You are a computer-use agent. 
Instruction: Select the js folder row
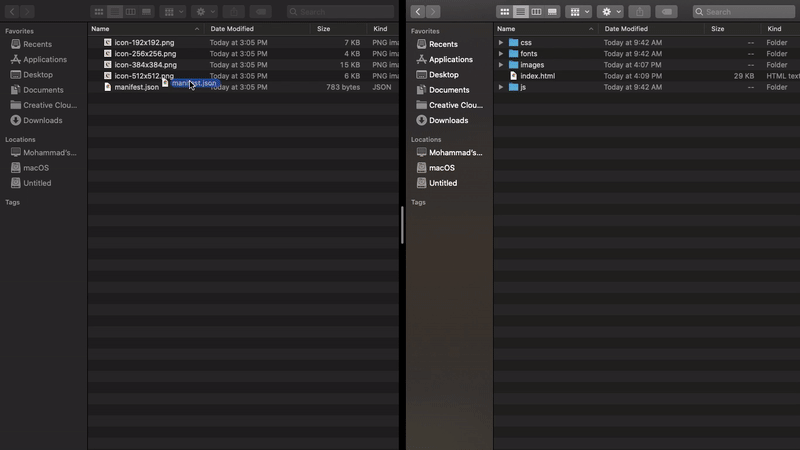click(x=647, y=87)
